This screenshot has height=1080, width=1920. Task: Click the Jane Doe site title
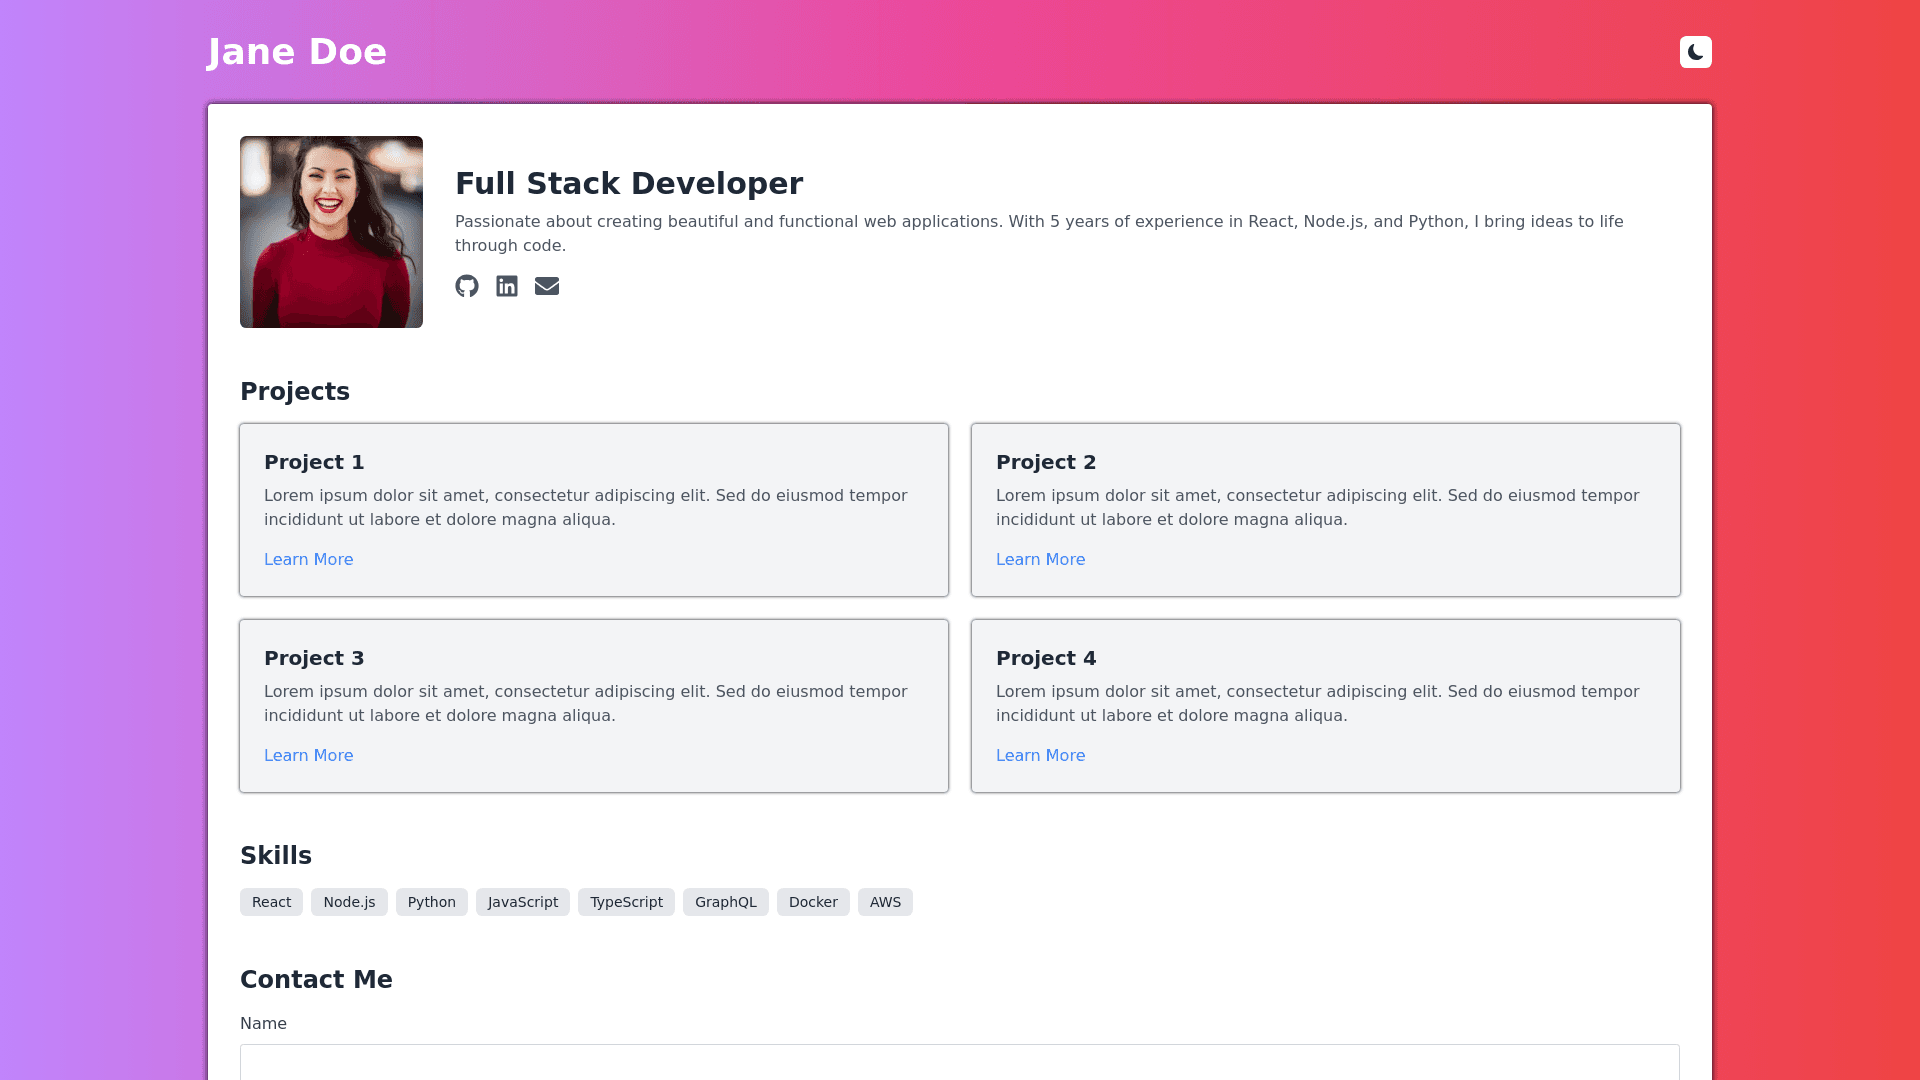[297, 52]
